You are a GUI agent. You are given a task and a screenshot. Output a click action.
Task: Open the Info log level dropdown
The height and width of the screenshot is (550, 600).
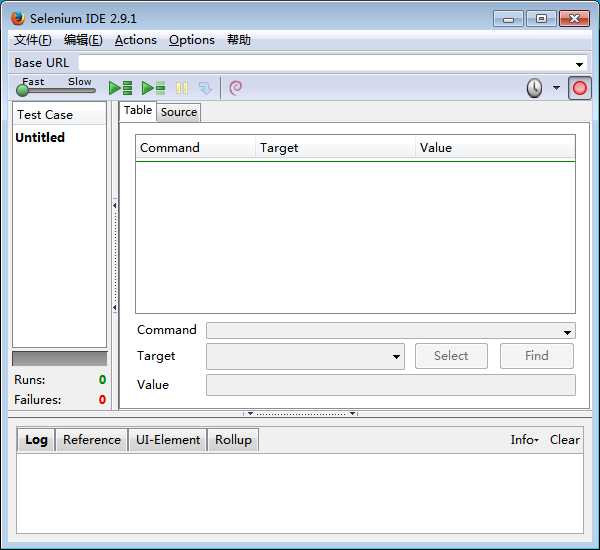[525, 440]
